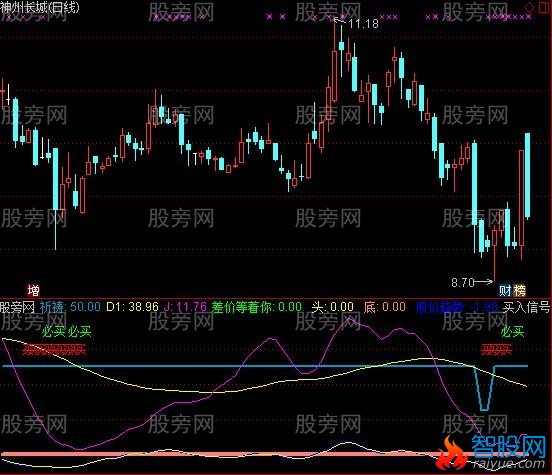Open the blue 财 finance icon
The width and height of the screenshot is (552, 475).
coord(505,290)
